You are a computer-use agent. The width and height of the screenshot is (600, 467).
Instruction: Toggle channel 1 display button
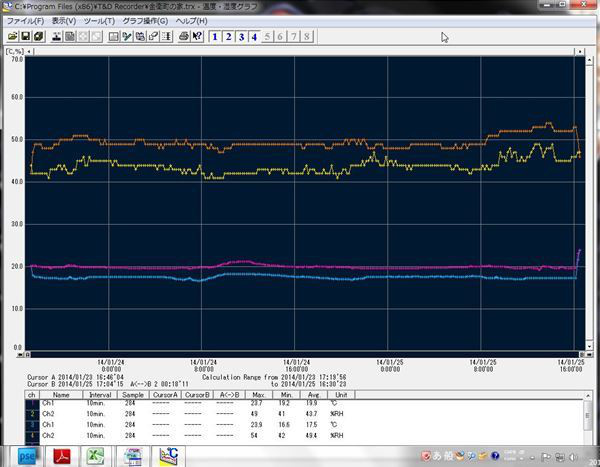click(215, 37)
